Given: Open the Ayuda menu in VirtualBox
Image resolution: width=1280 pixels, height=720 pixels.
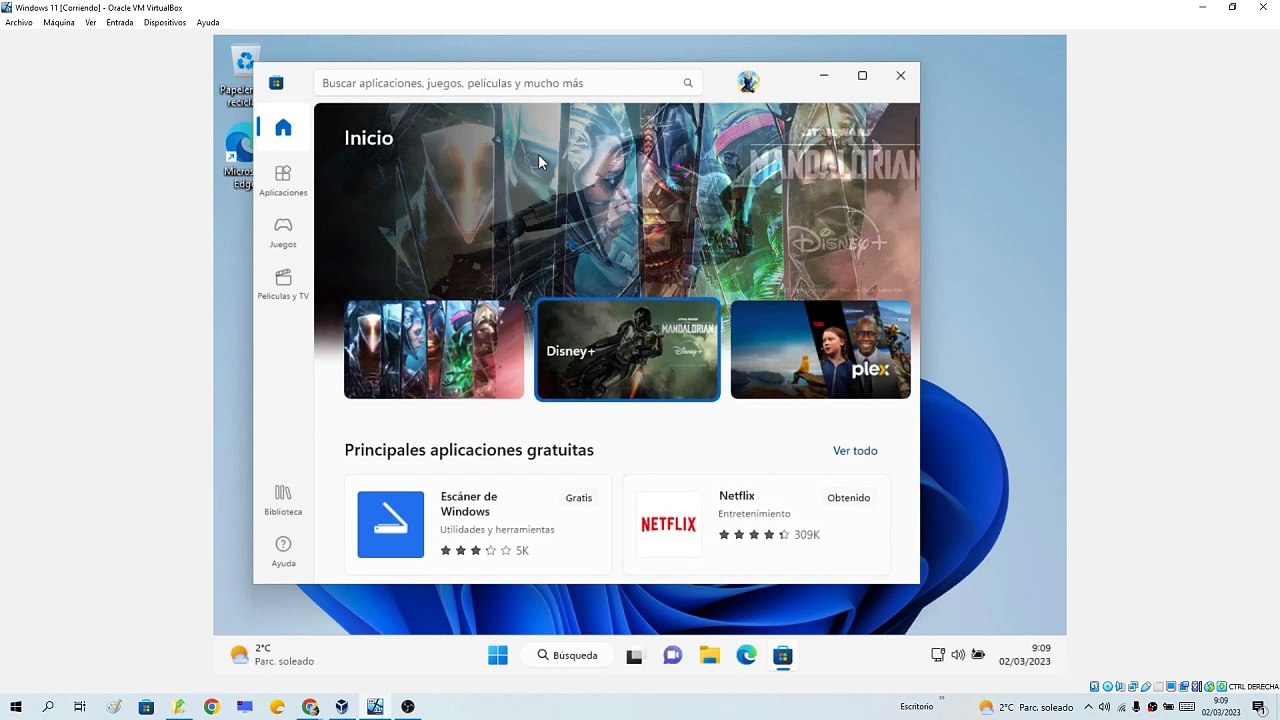Looking at the screenshot, I should tap(208, 22).
